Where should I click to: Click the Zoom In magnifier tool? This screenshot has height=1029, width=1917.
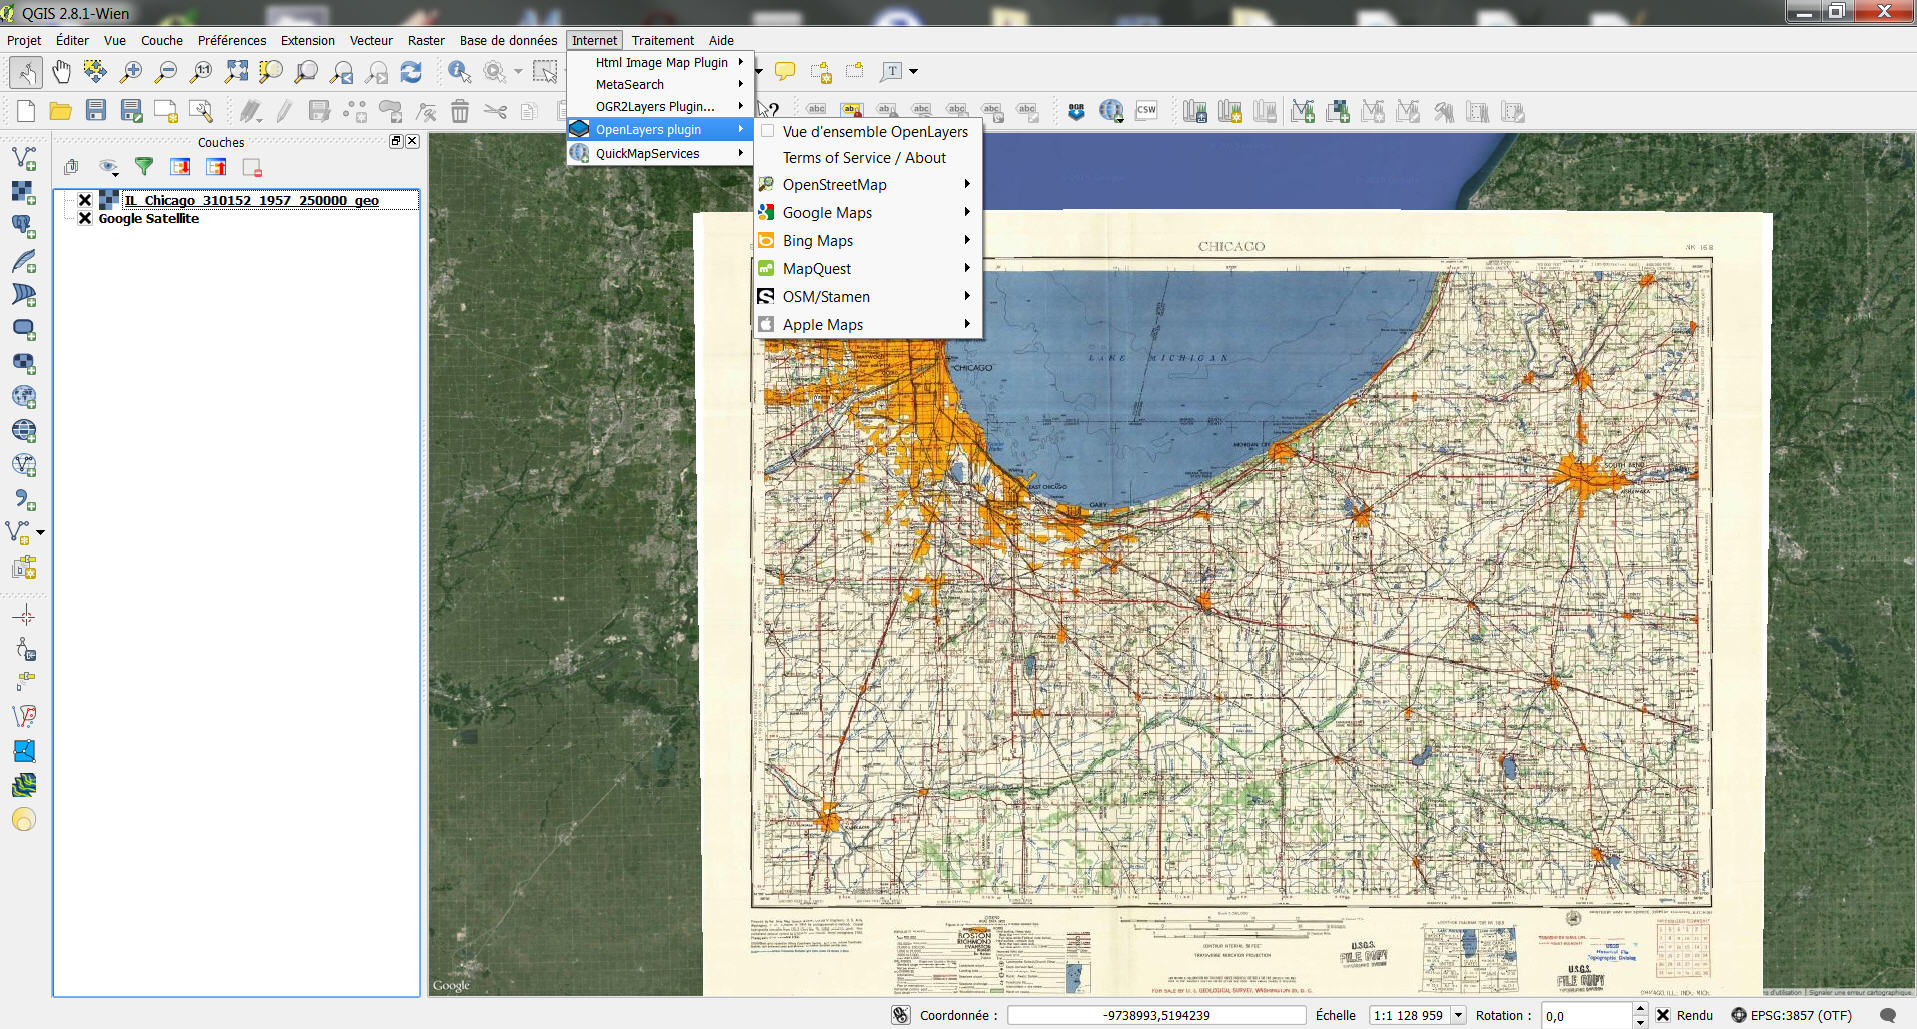[x=130, y=71]
